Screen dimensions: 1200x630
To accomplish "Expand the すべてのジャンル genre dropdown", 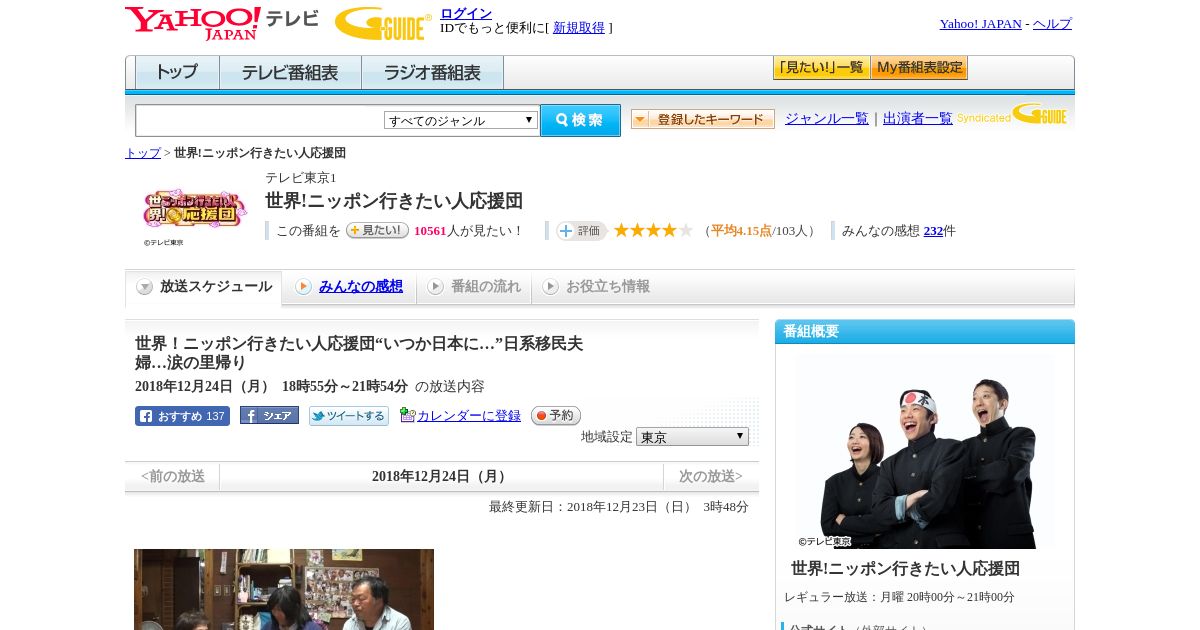I will pyautogui.click(x=461, y=120).
